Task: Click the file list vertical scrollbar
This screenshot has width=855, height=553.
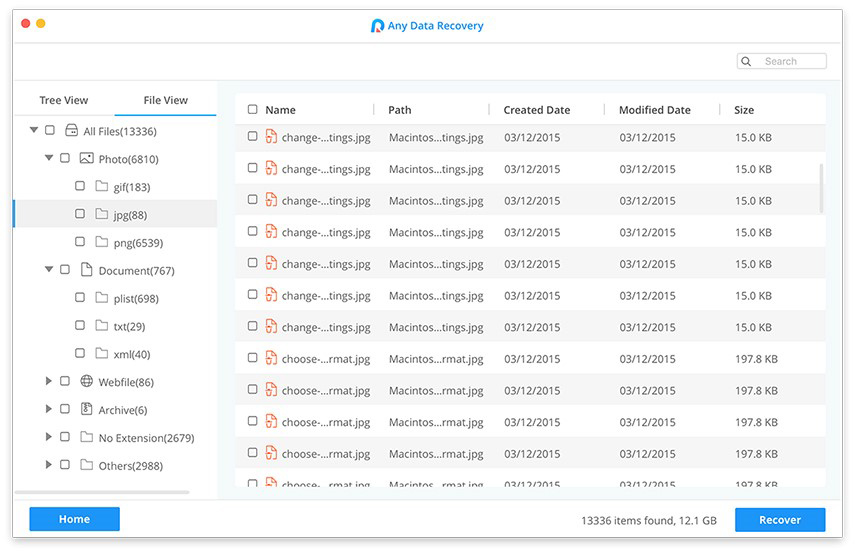Action: 821,188
